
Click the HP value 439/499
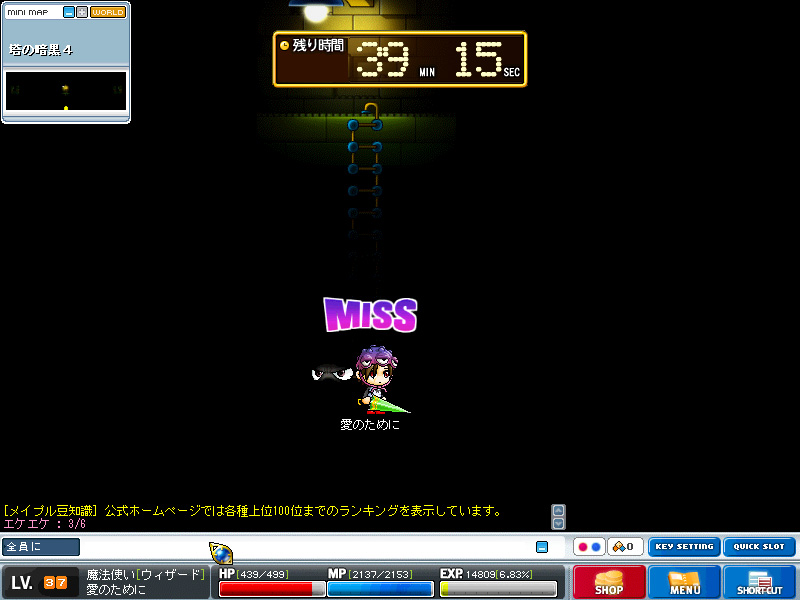[x=262, y=574]
